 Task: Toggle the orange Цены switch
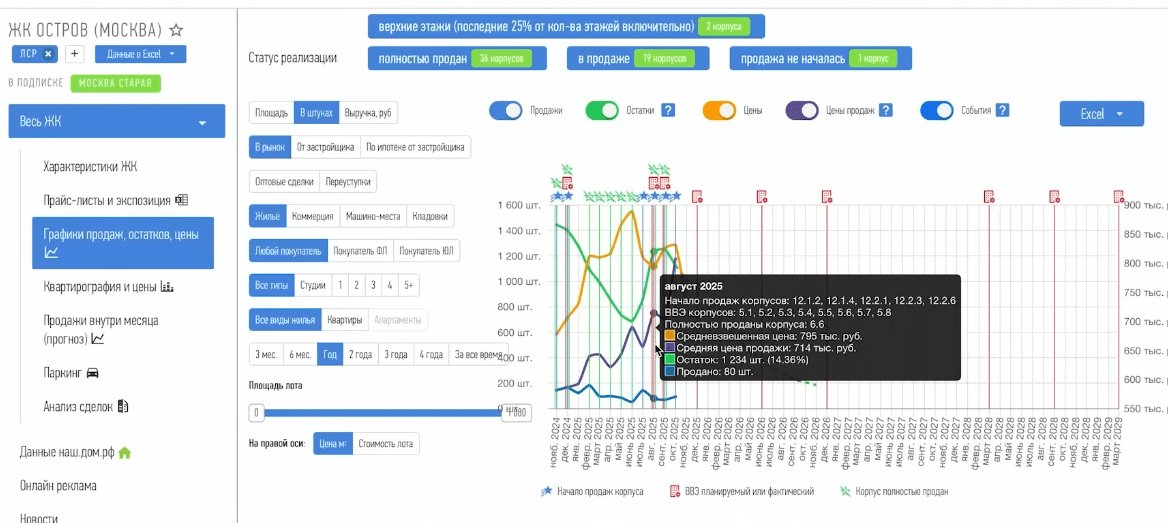click(720, 110)
